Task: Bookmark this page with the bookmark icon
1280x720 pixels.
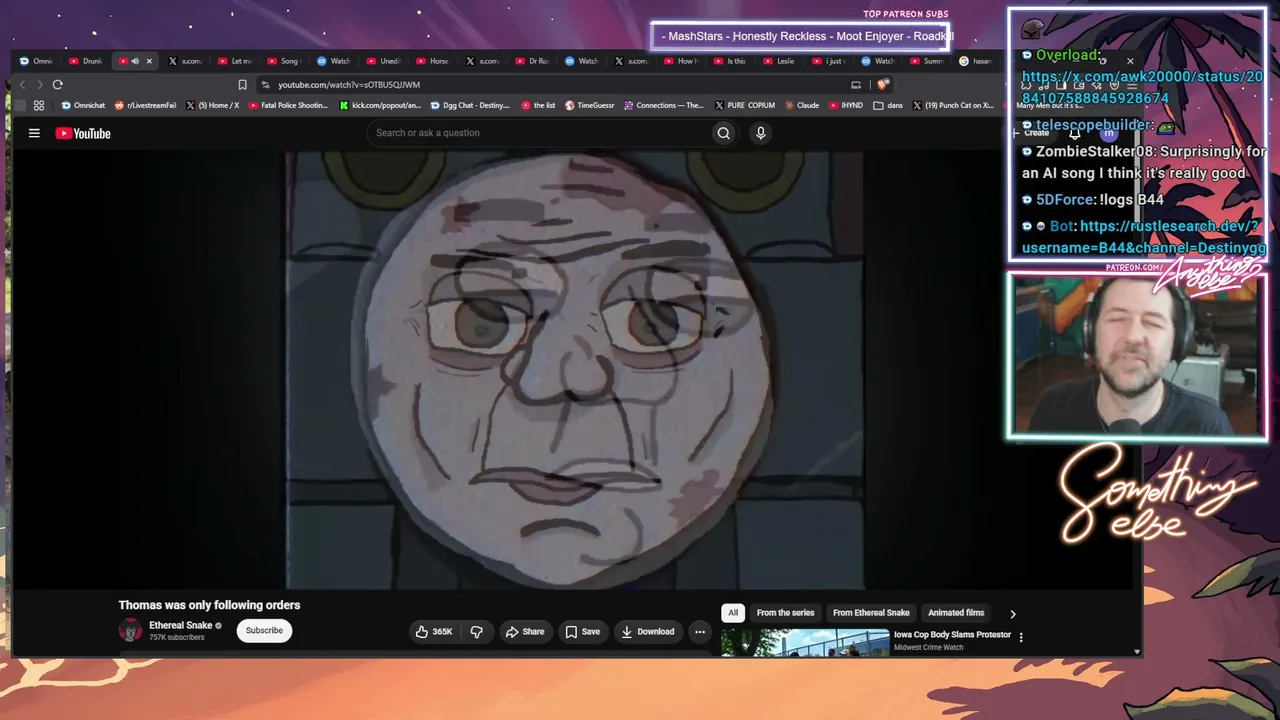Action: click(x=242, y=85)
